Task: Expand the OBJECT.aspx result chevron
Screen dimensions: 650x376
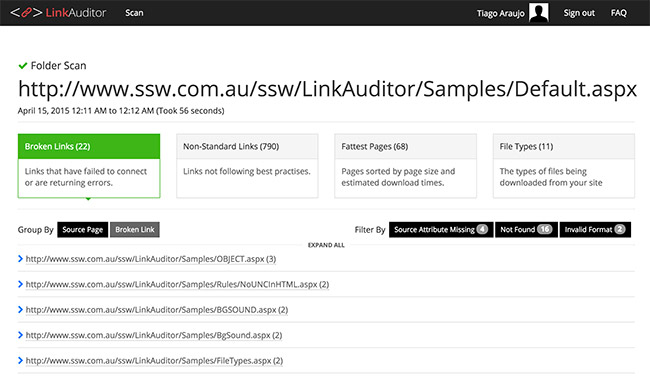Action: pos(20,259)
